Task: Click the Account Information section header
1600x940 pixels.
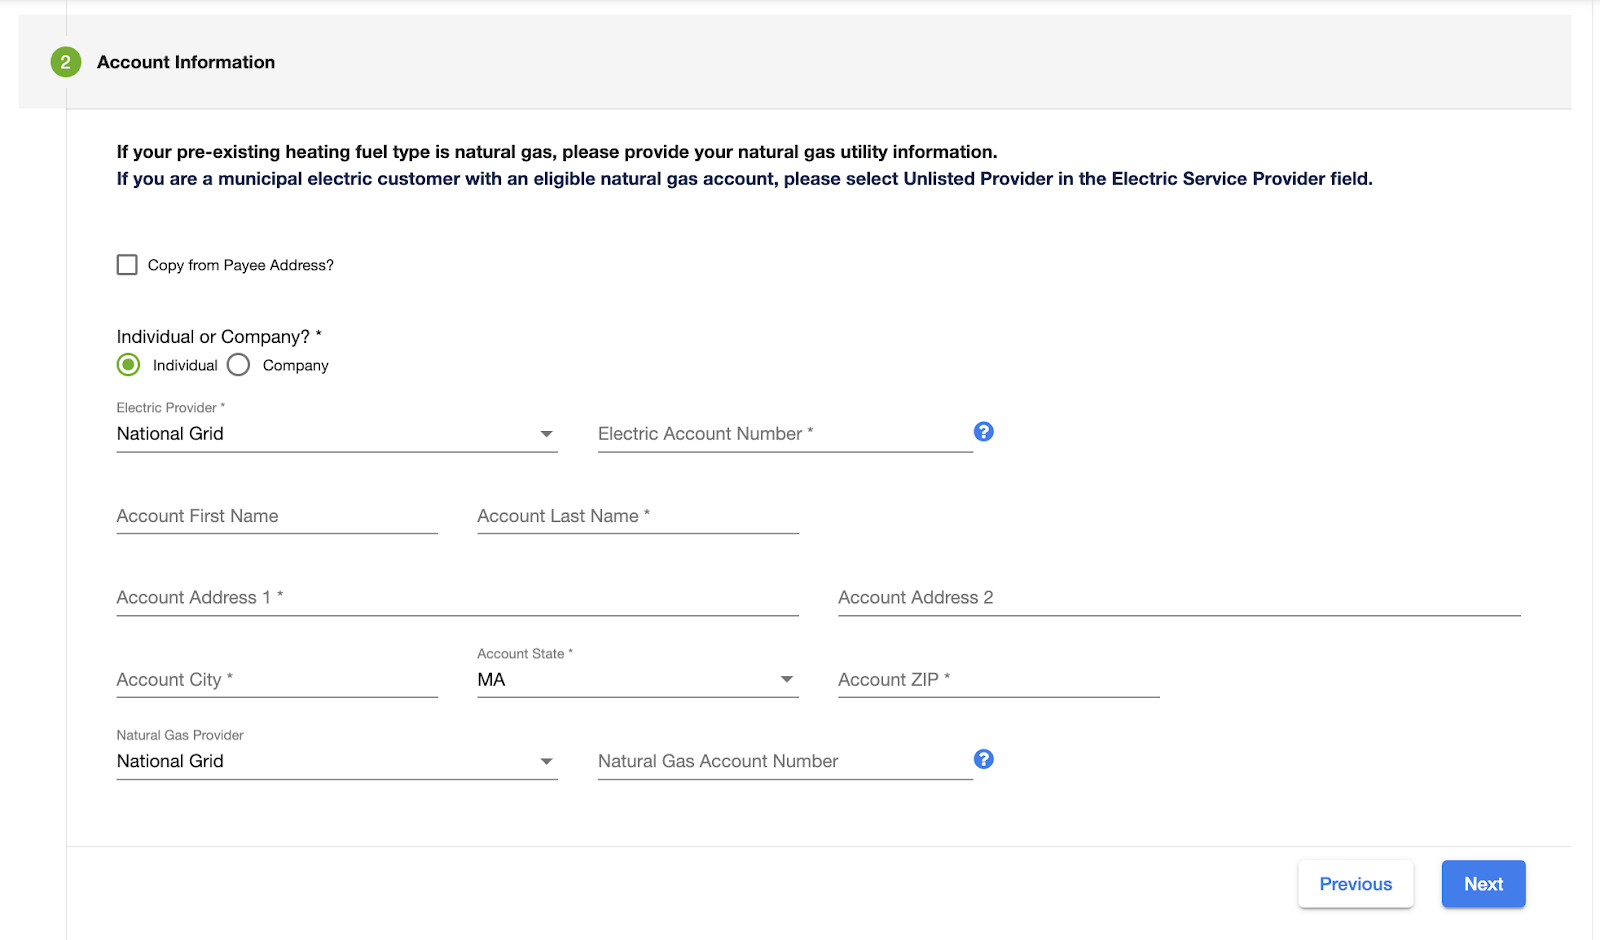Action: 186,62
